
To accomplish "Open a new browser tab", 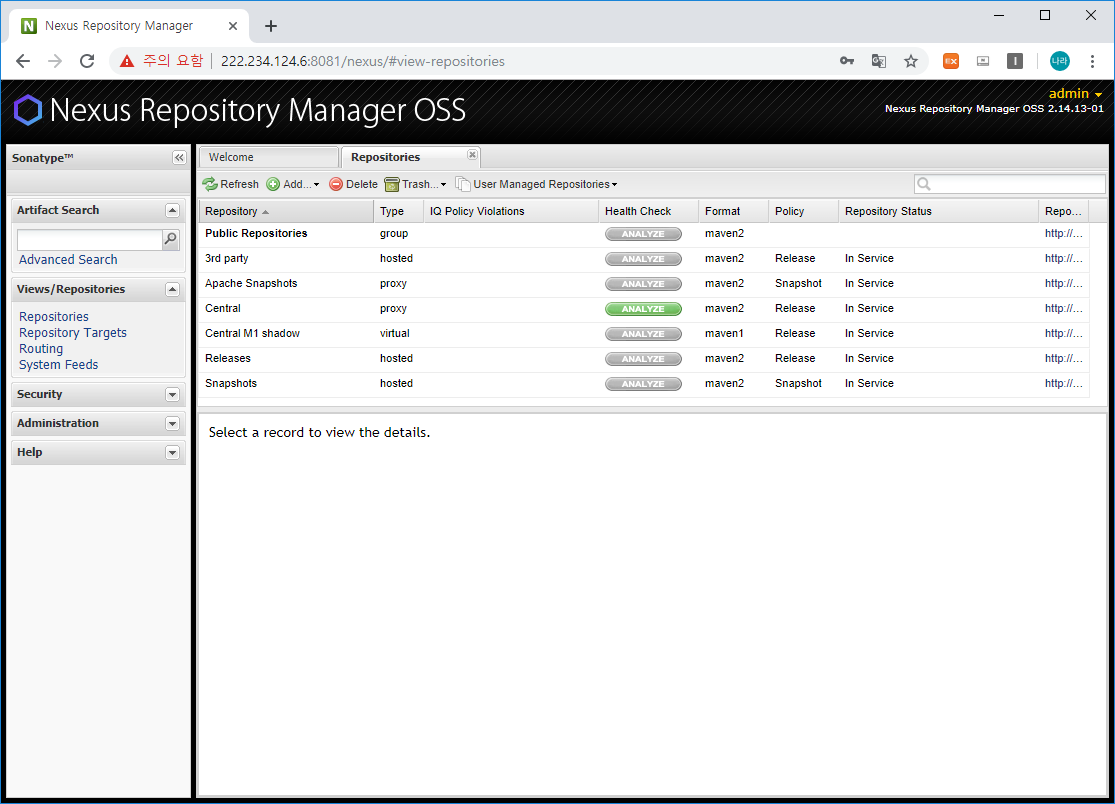I will pos(271,26).
